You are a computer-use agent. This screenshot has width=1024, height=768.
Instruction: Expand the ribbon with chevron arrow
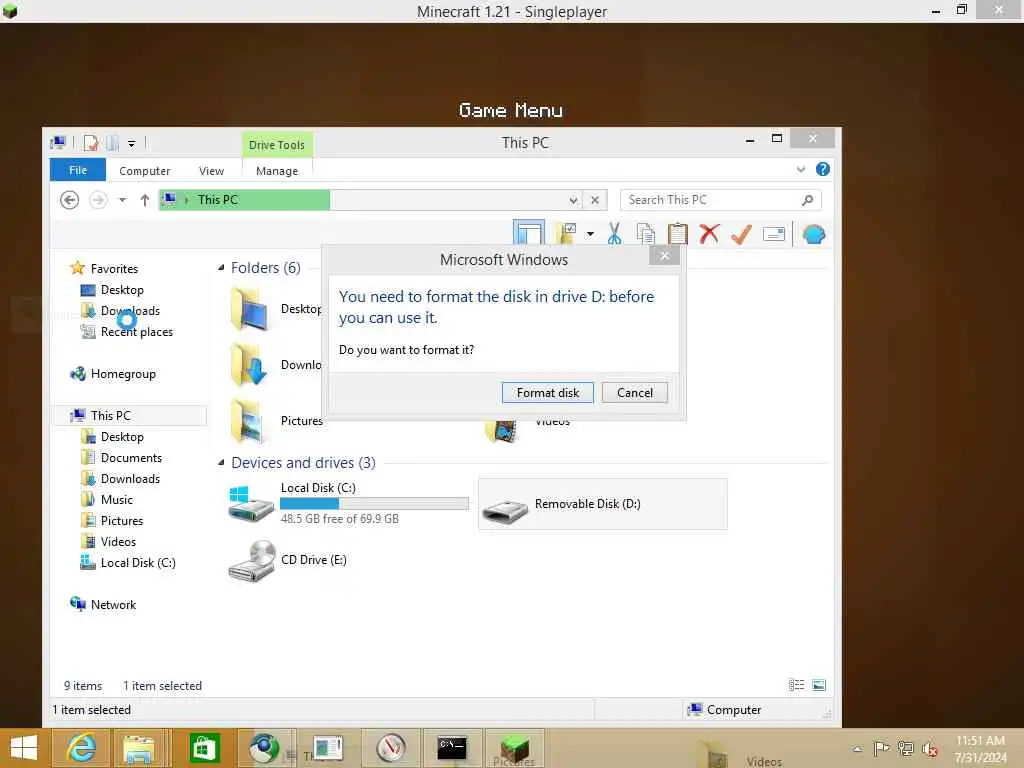(801, 170)
